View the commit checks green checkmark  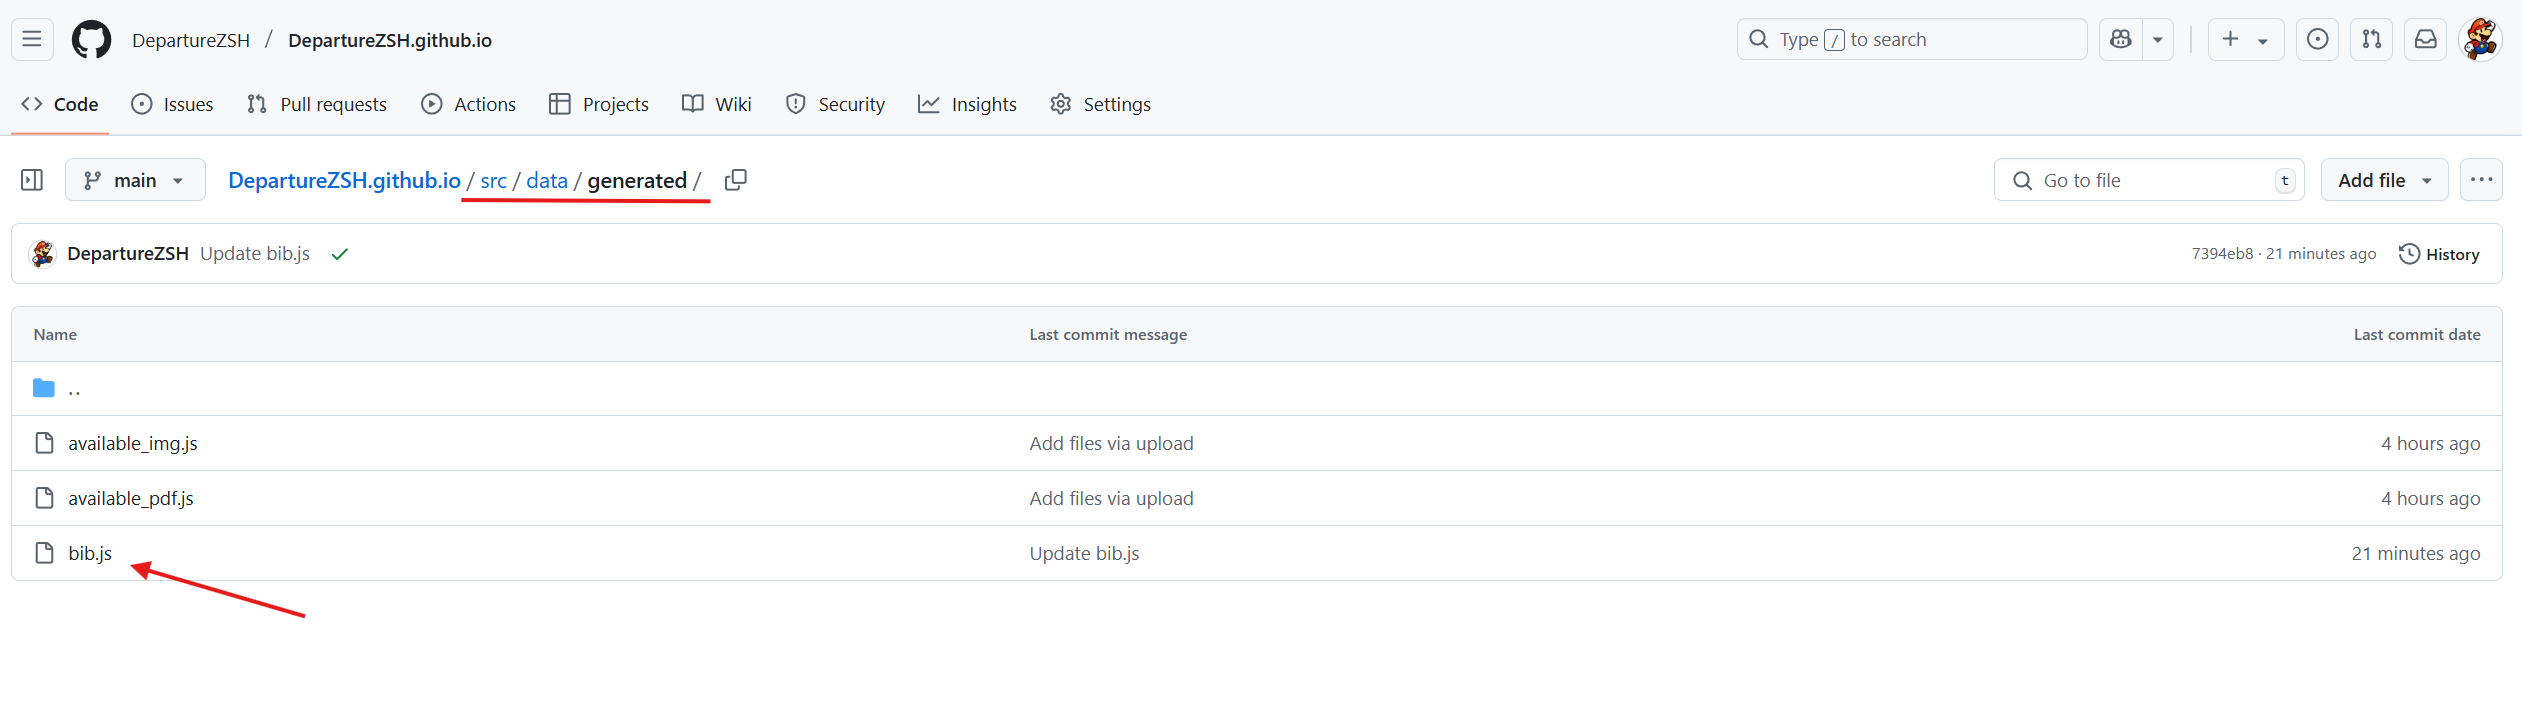pyautogui.click(x=340, y=254)
